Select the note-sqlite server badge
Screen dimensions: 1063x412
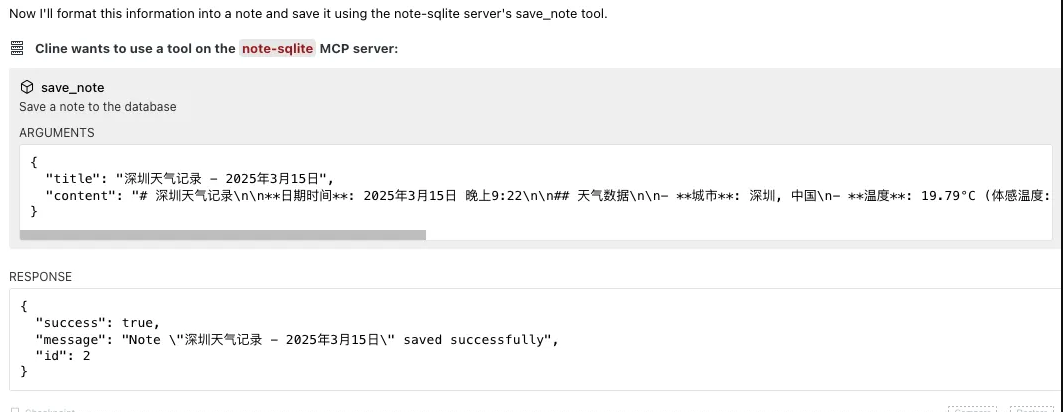pyautogui.click(x=277, y=48)
